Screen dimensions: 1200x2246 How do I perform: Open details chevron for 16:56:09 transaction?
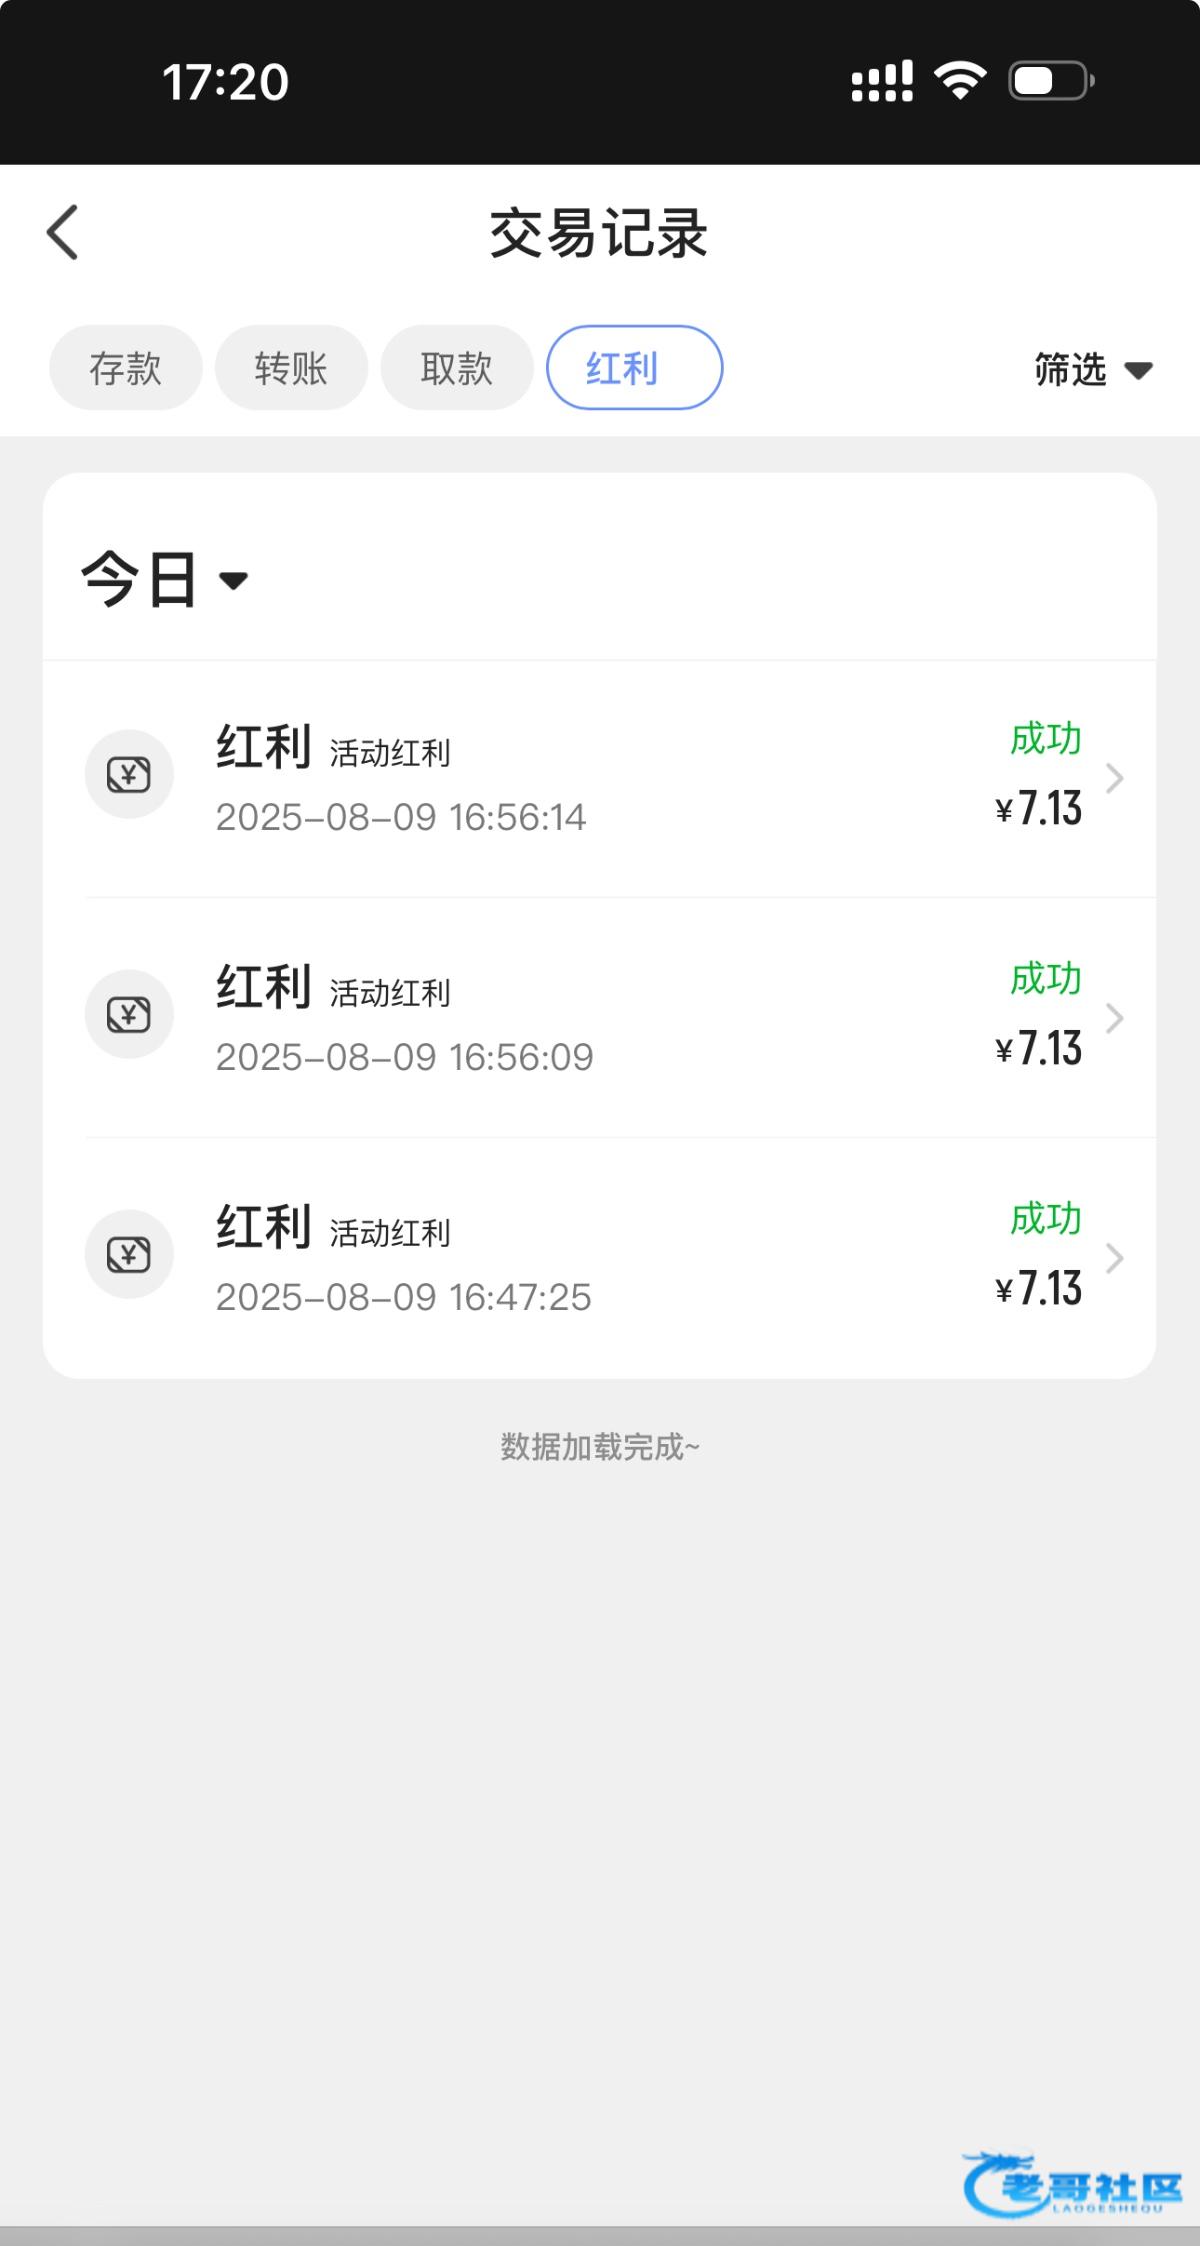coord(1114,1018)
